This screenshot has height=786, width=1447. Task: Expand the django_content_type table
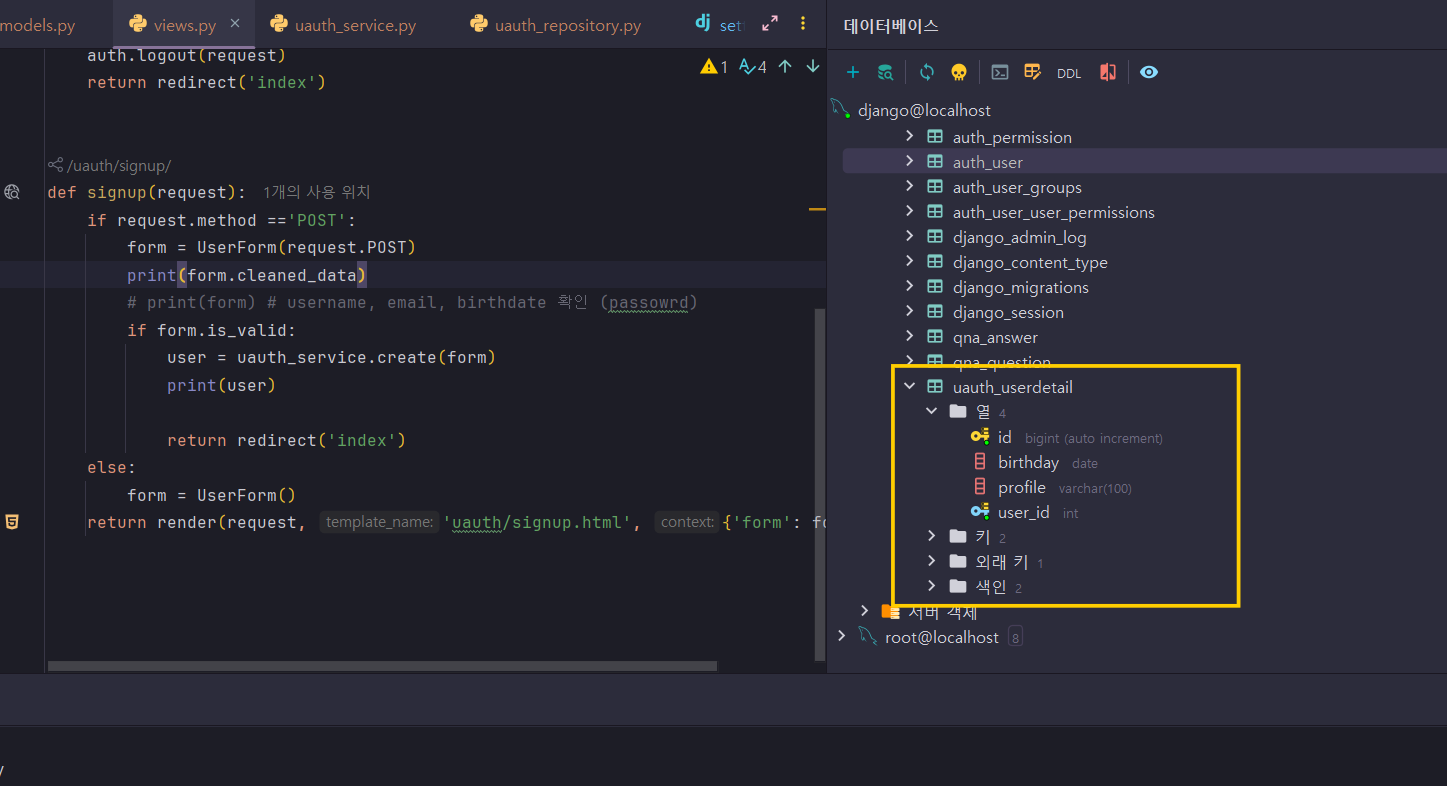tap(909, 261)
